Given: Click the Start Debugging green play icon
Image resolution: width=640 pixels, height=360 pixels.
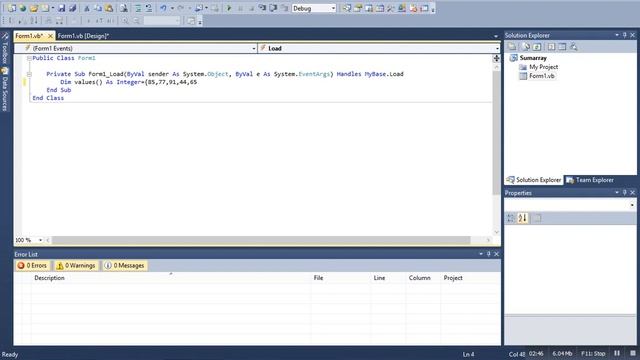Looking at the screenshot, I should coord(229,8).
